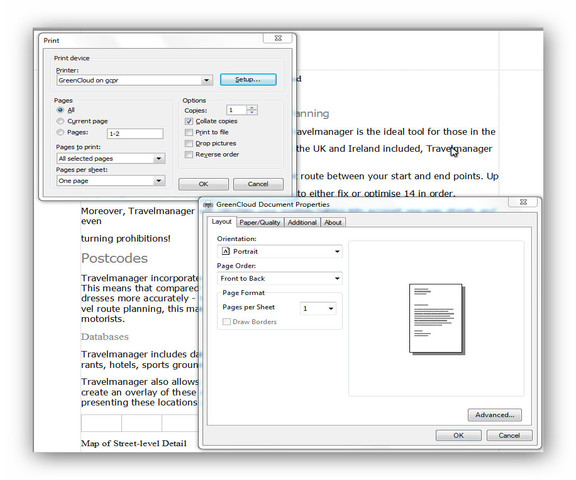Click the Setup... button in Print dialog
Screen dimensions: 576x480
pyautogui.click(x=248, y=80)
